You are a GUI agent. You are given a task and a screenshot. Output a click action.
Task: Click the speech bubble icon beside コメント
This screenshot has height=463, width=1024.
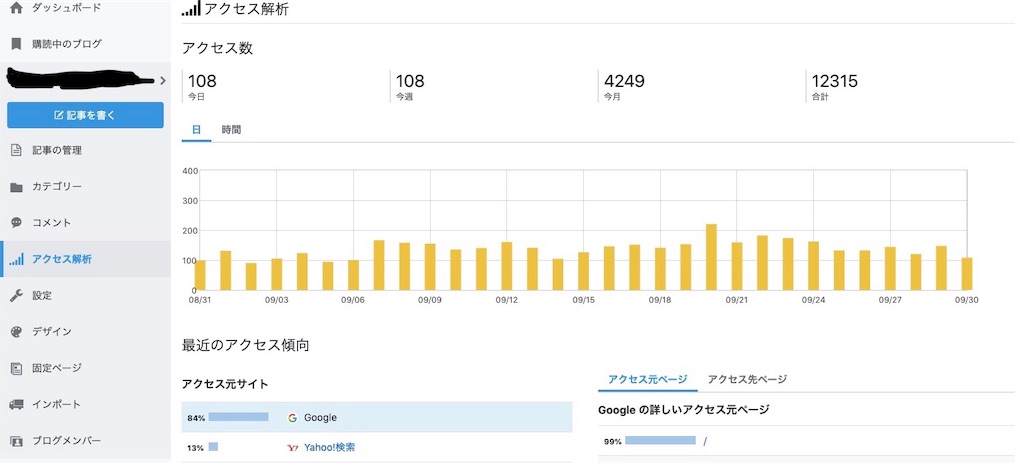coord(16,223)
